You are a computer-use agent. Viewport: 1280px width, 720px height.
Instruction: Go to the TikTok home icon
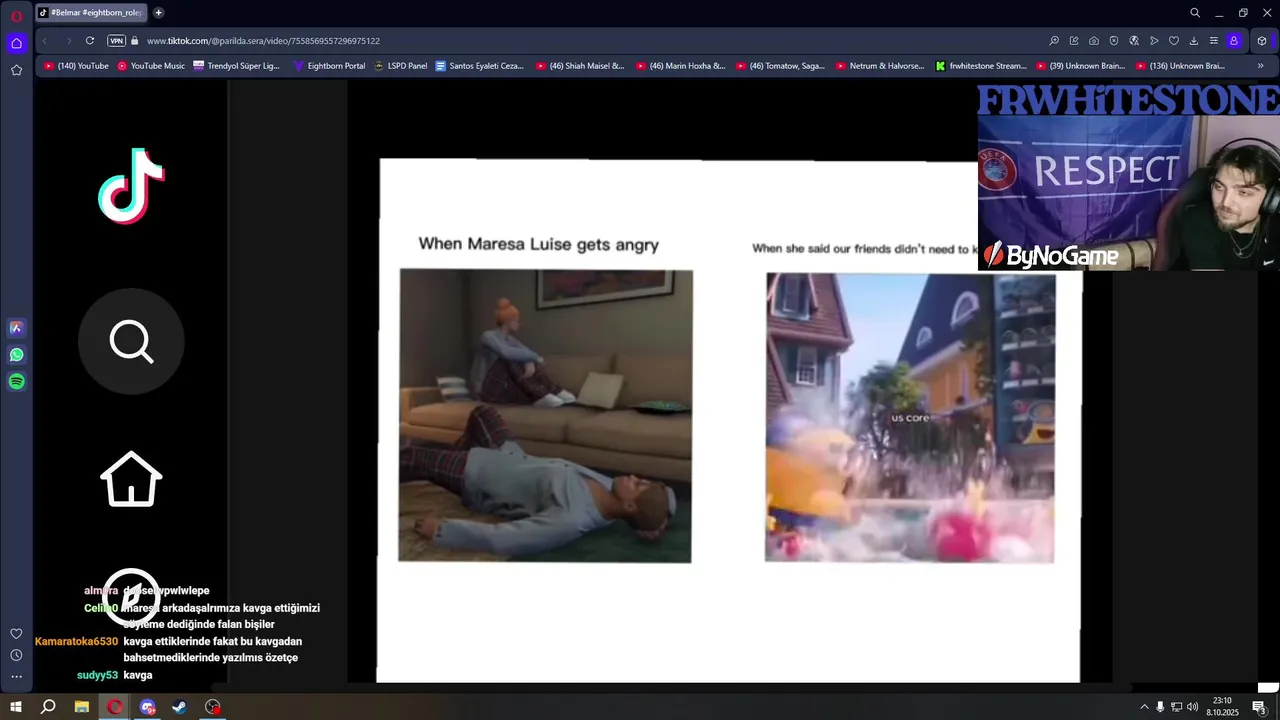132,479
